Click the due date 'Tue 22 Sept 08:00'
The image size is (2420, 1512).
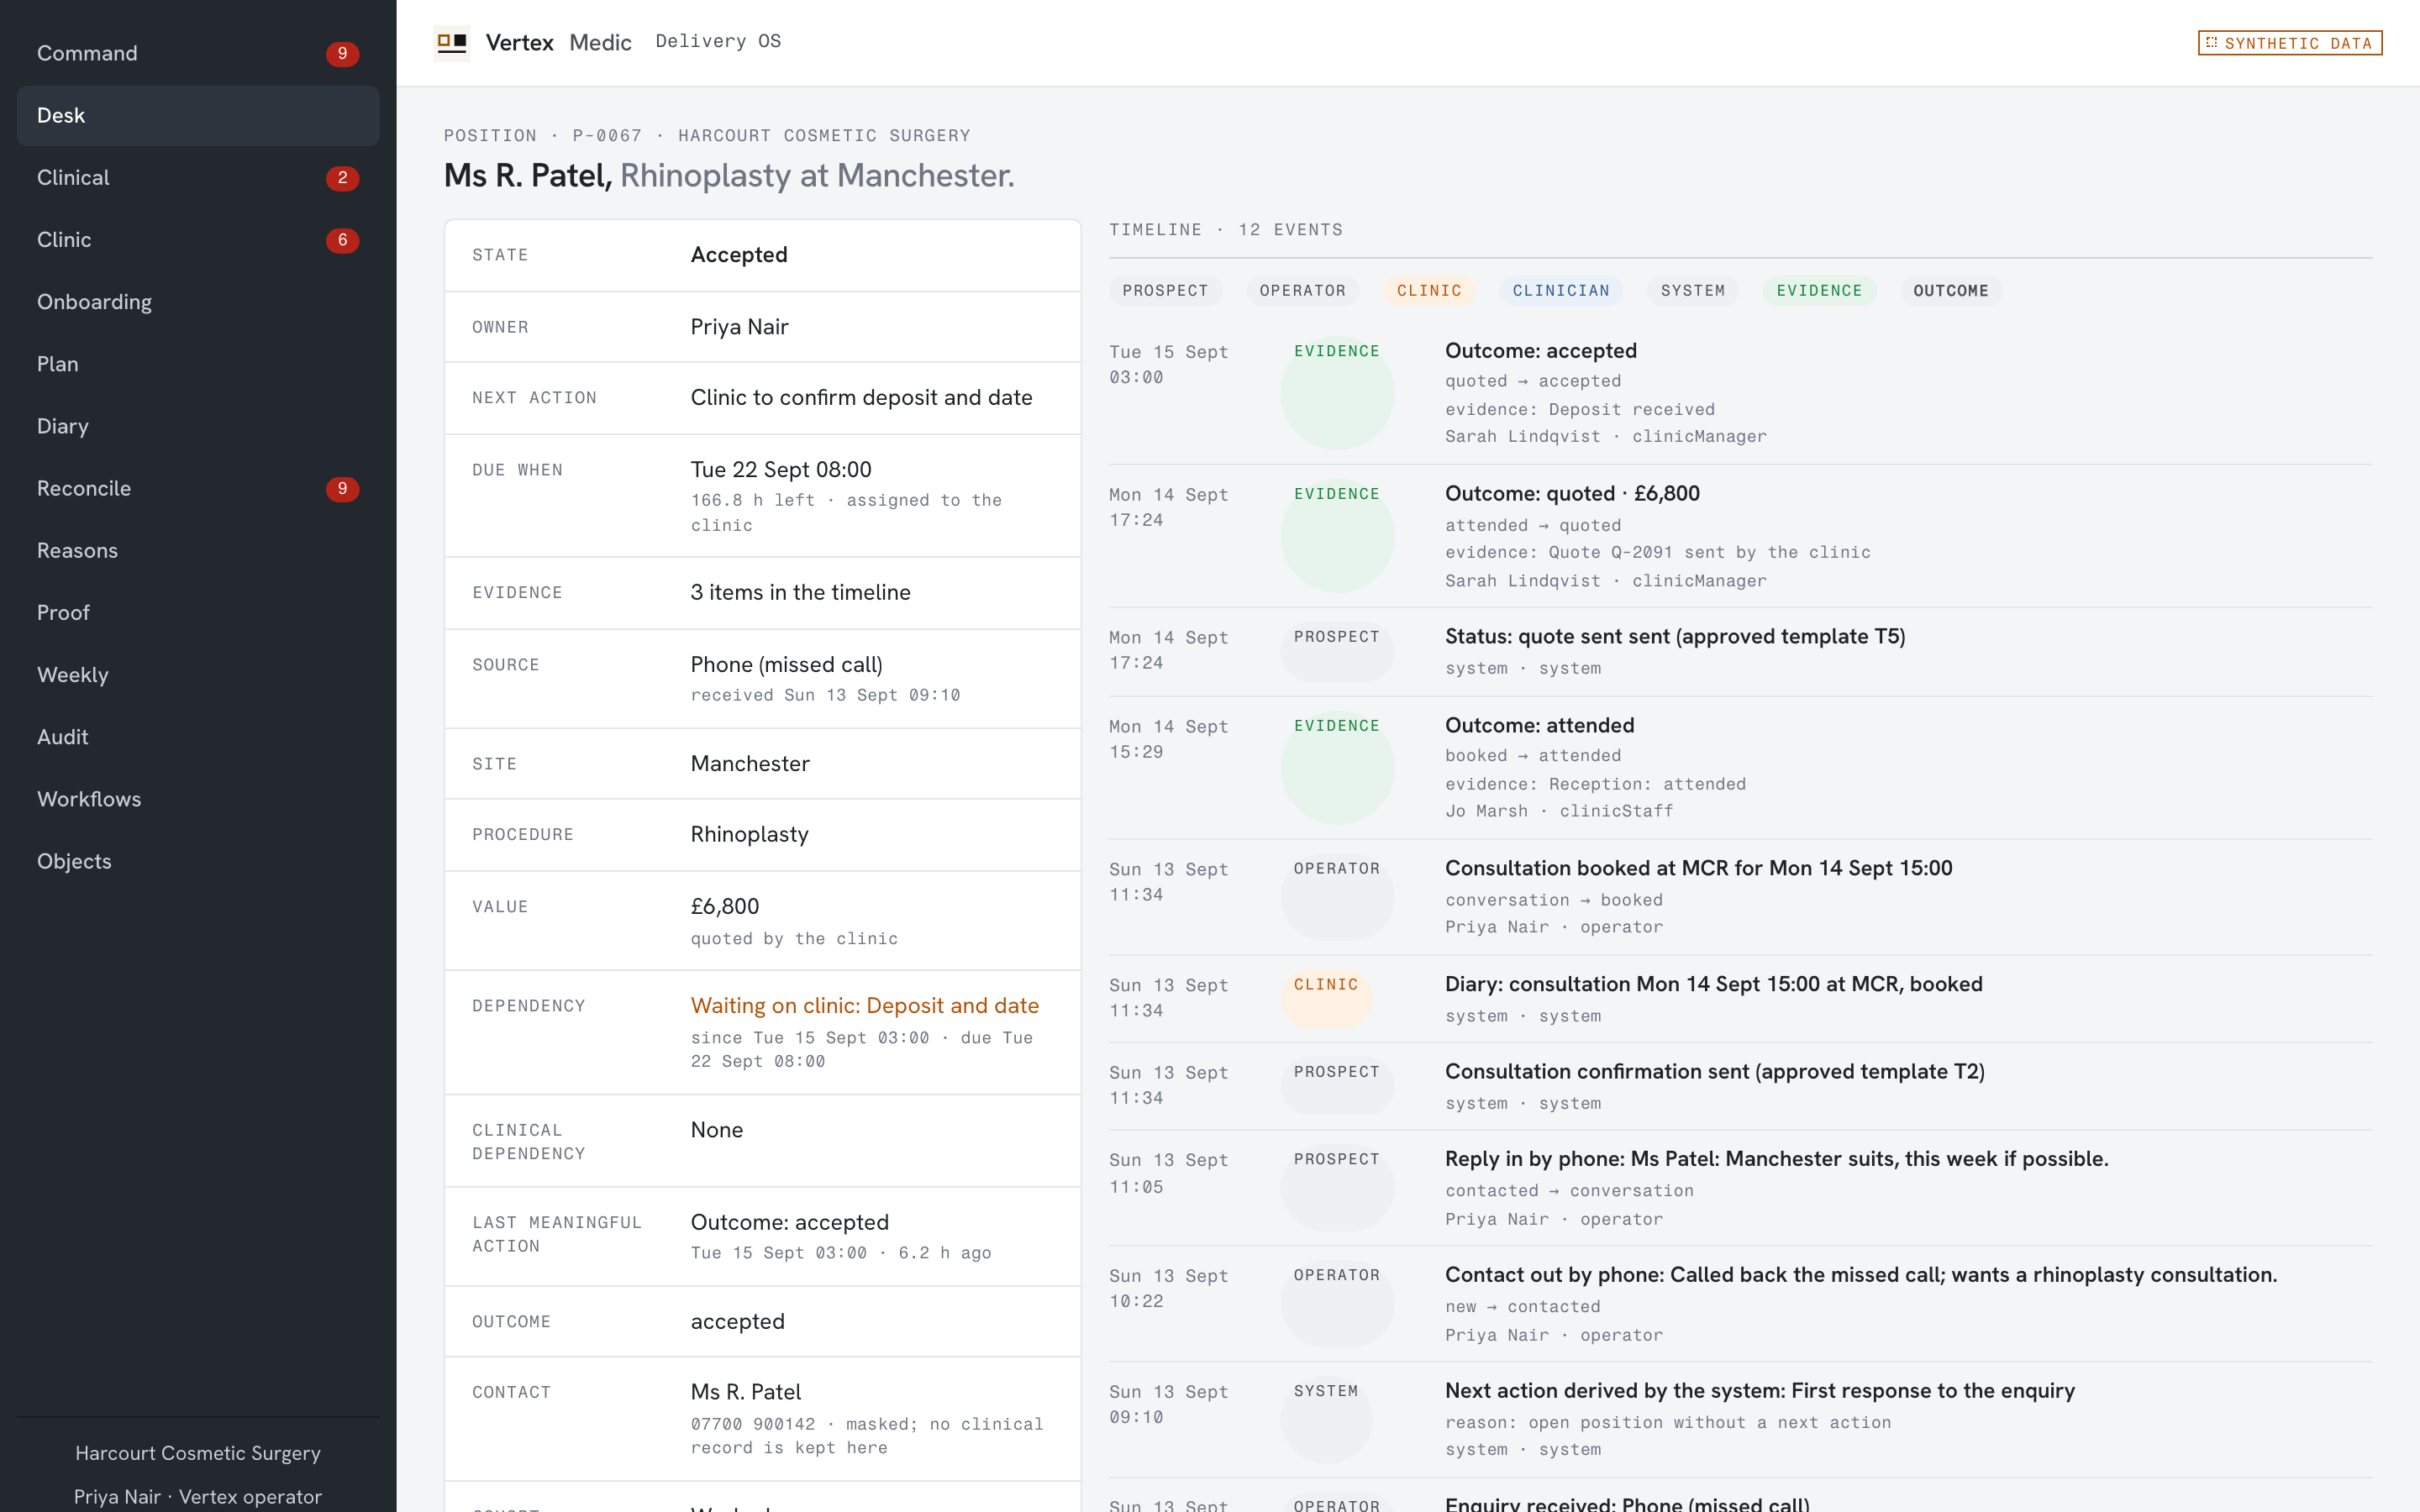pos(781,469)
